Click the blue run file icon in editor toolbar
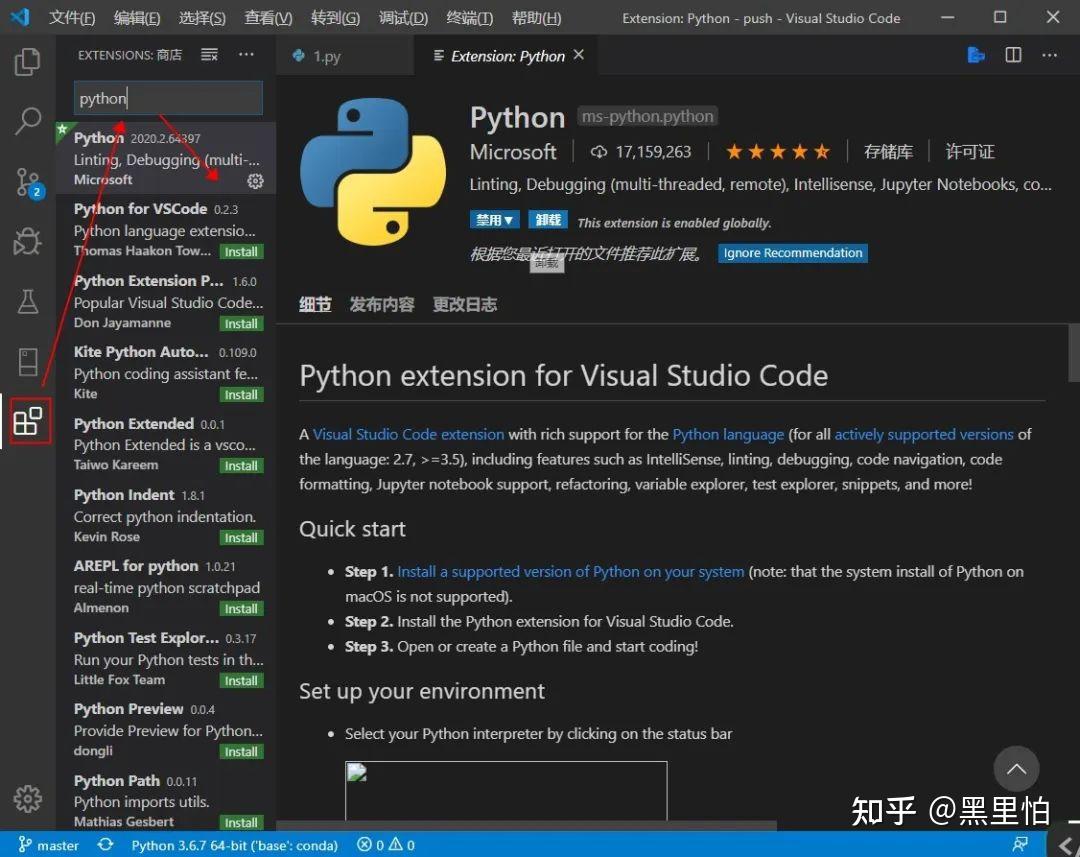Image resolution: width=1080 pixels, height=857 pixels. coord(975,54)
